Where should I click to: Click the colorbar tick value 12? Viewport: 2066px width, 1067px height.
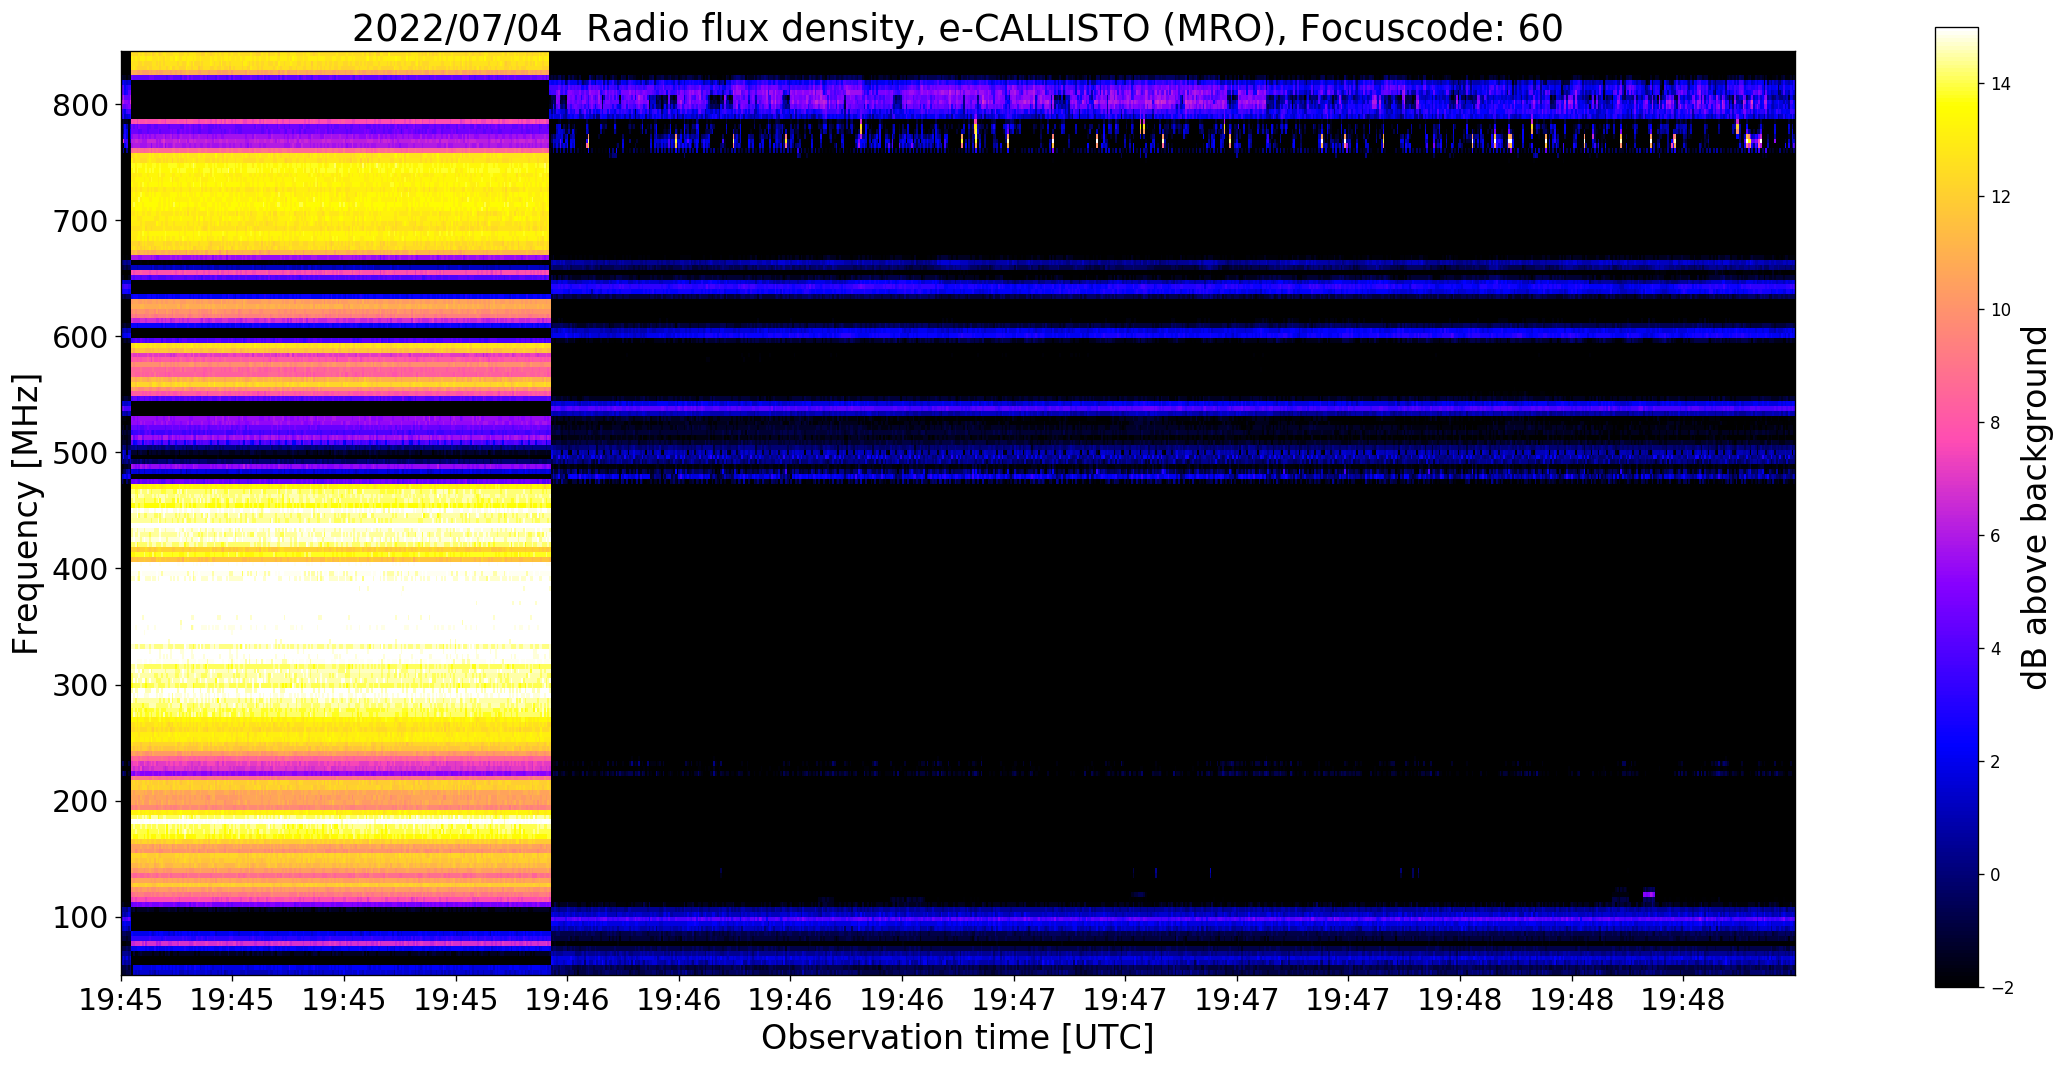(2000, 197)
